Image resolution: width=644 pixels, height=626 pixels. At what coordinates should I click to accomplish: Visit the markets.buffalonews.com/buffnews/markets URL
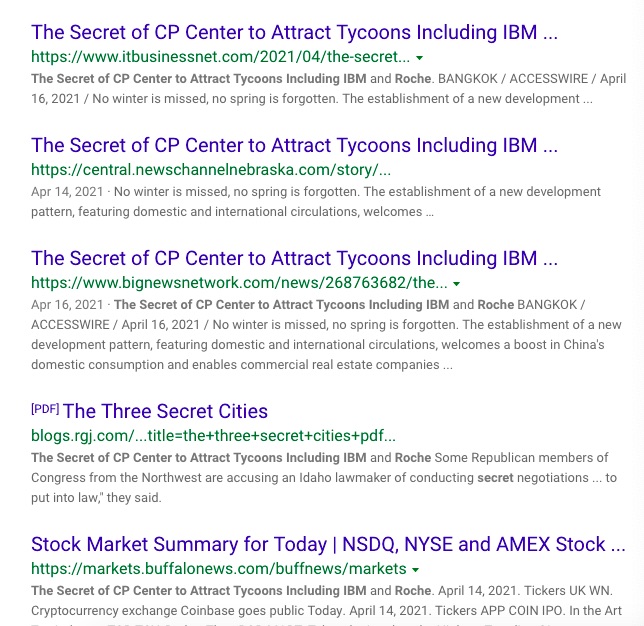tap(219, 568)
